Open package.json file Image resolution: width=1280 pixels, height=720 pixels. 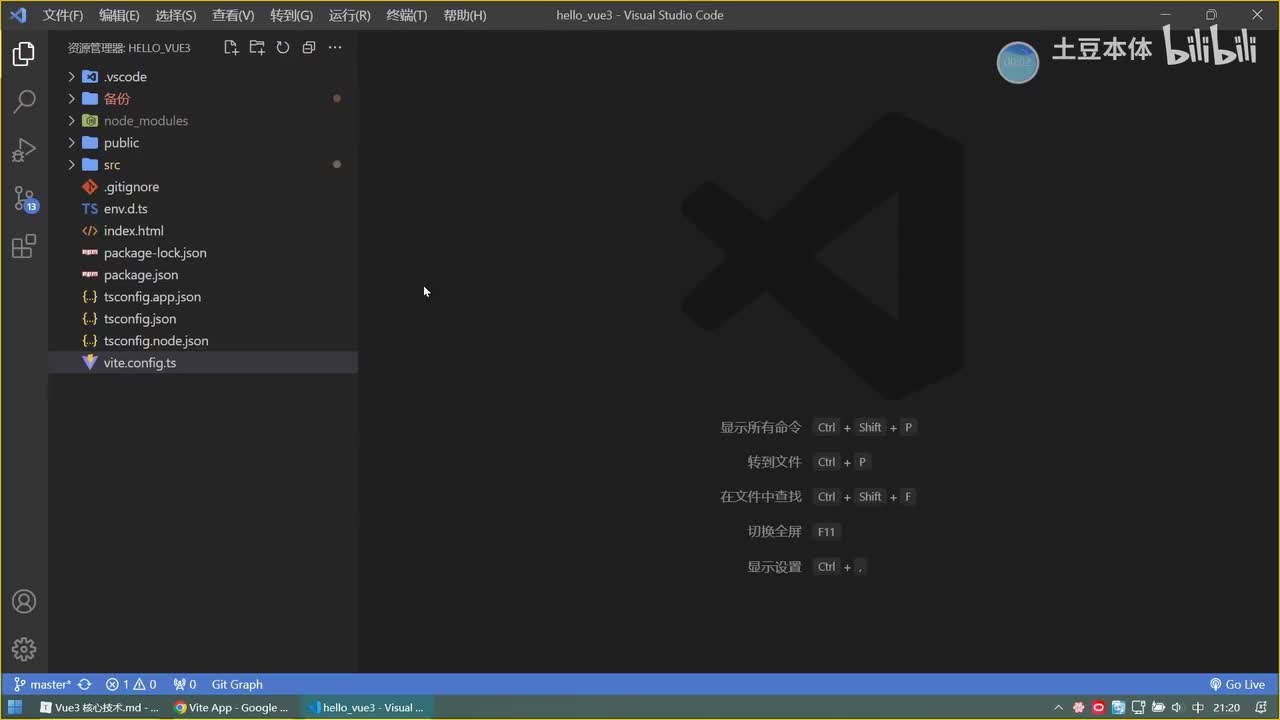(x=202, y=274)
